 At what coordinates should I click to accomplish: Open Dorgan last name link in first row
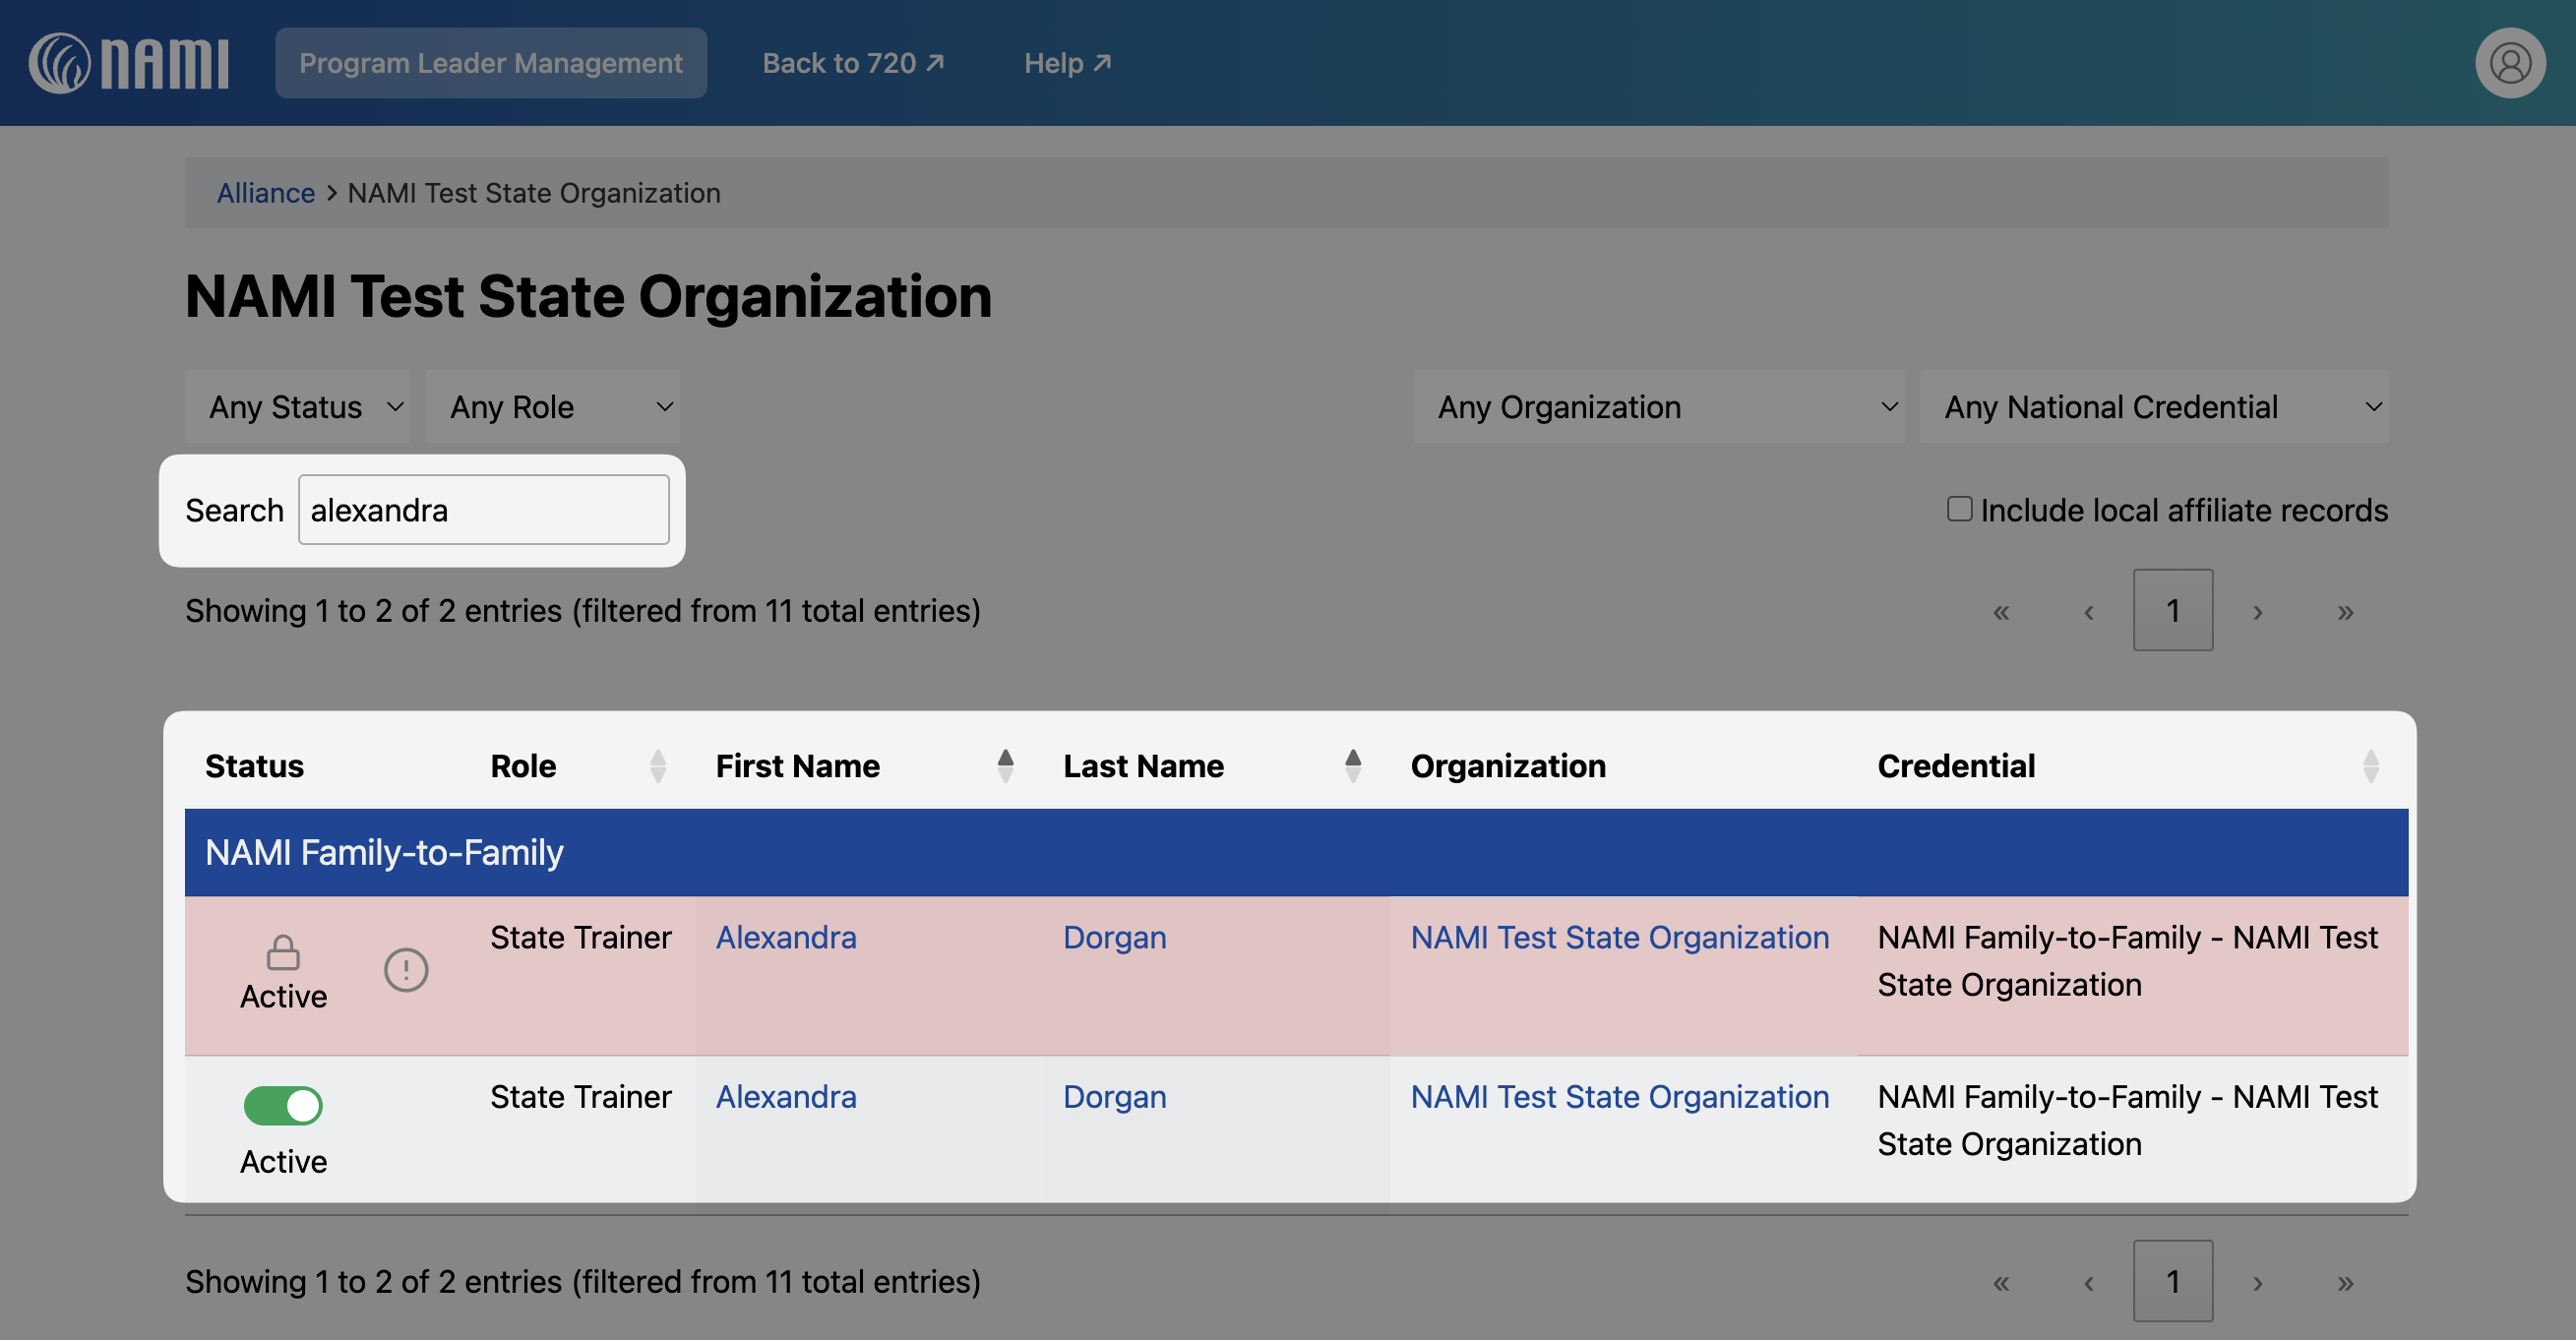pos(1114,938)
